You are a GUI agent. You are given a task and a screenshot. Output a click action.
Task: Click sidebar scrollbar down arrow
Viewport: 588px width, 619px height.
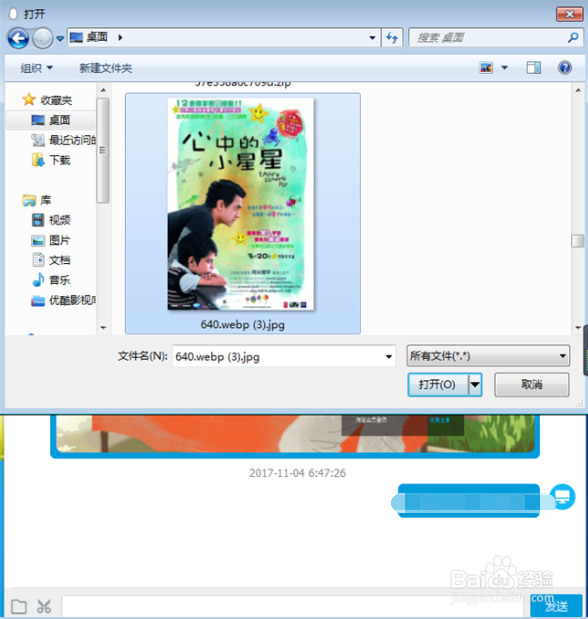point(103,327)
